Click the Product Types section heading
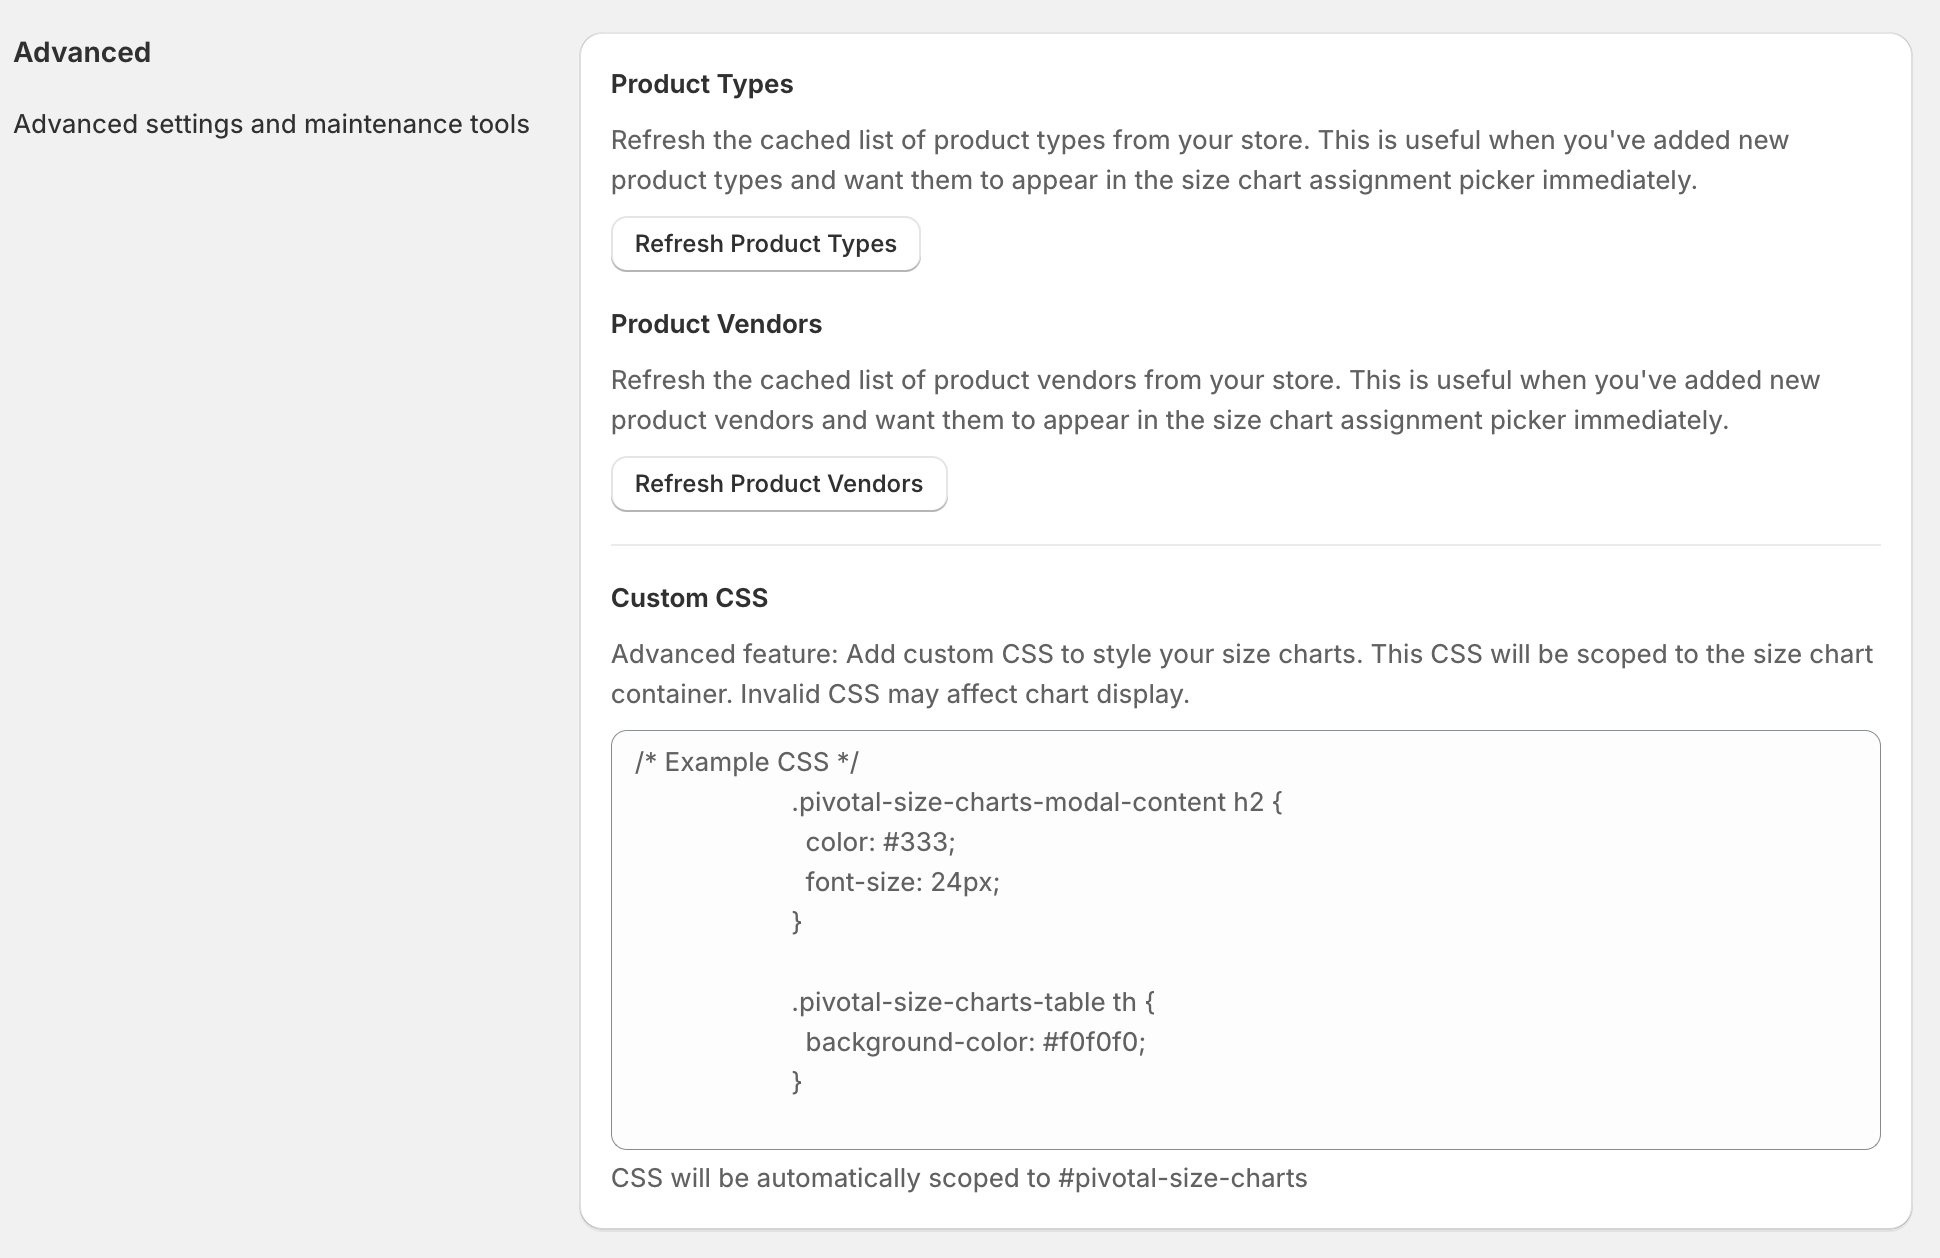Screen dimensions: 1940x1258 (702, 84)
